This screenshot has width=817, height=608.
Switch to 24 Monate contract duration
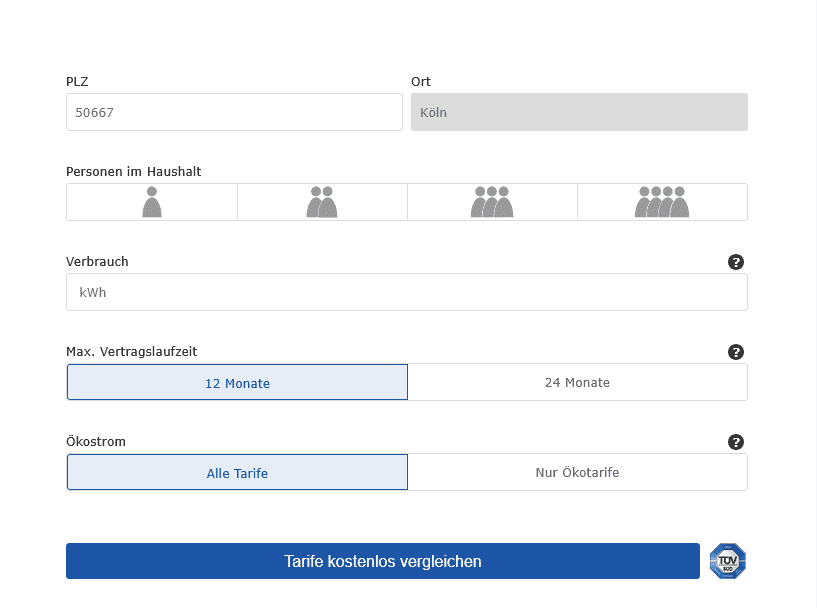coord(577,383)
